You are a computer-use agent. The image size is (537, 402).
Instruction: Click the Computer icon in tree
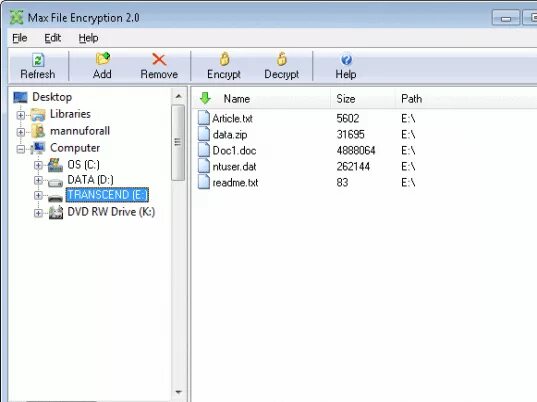click(x=38, y=148)
